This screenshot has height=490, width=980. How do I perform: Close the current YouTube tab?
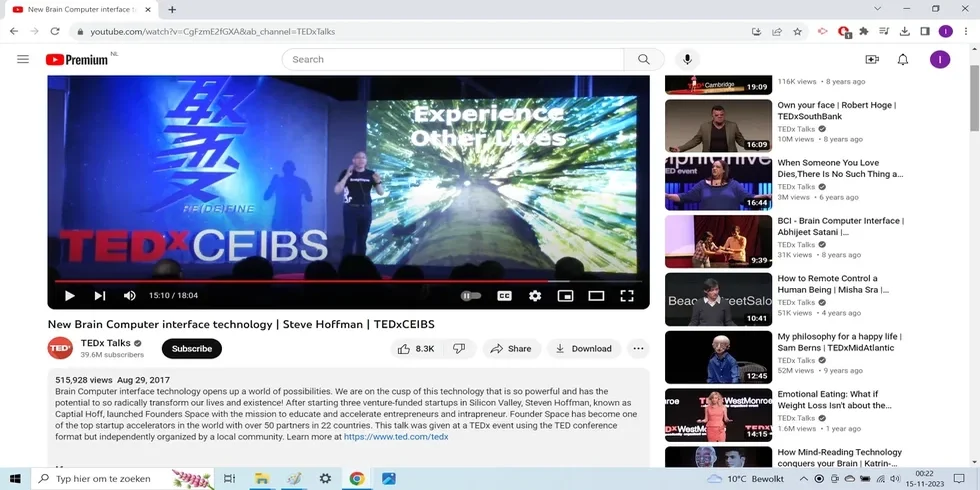tap(148, 9)
